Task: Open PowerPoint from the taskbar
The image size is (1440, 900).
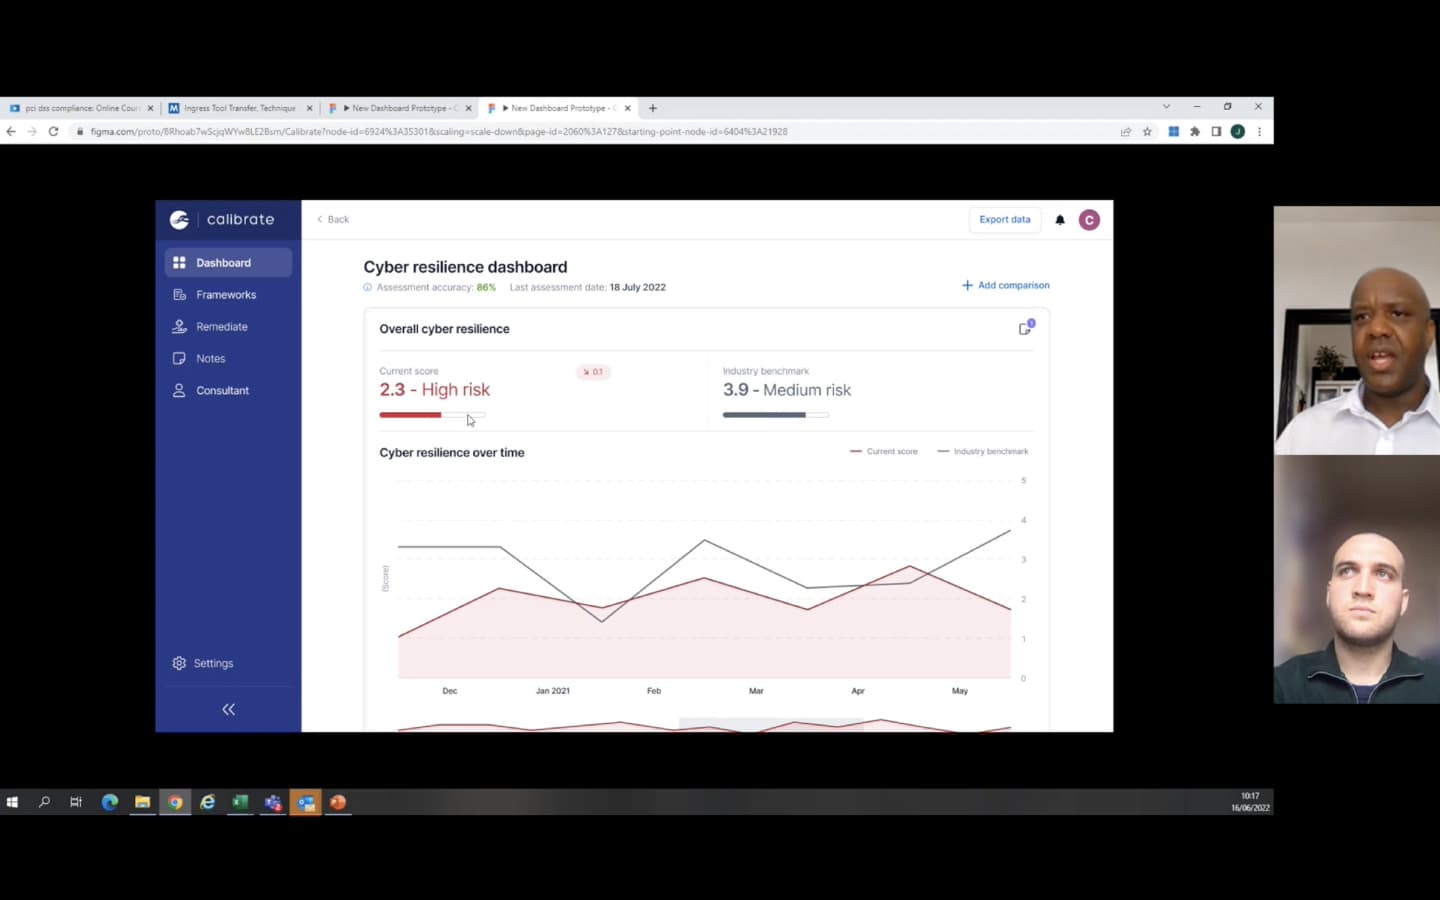Action: pyautogui.click(x=338, y=802)
